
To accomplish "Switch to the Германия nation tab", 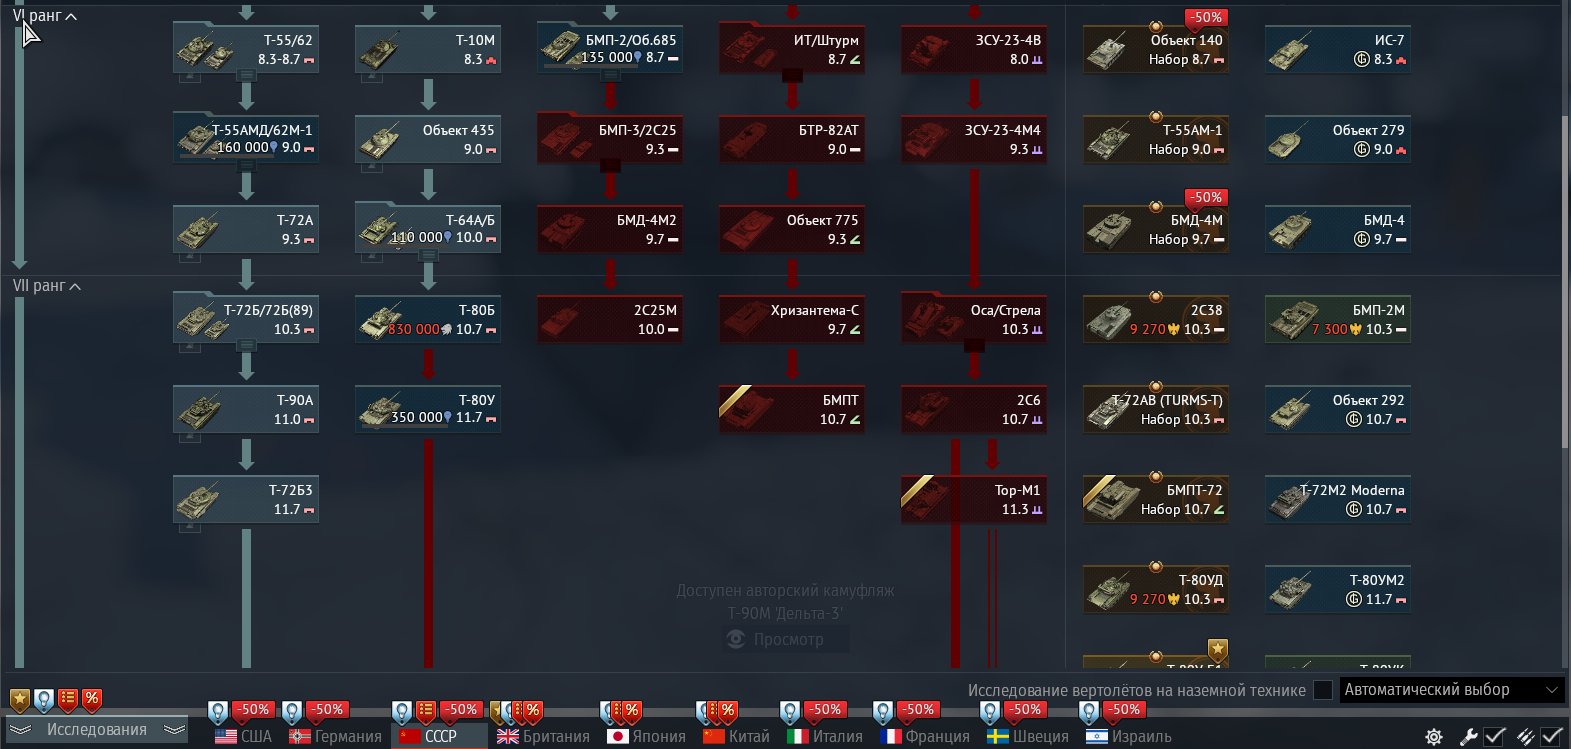I will coord(336,736).
